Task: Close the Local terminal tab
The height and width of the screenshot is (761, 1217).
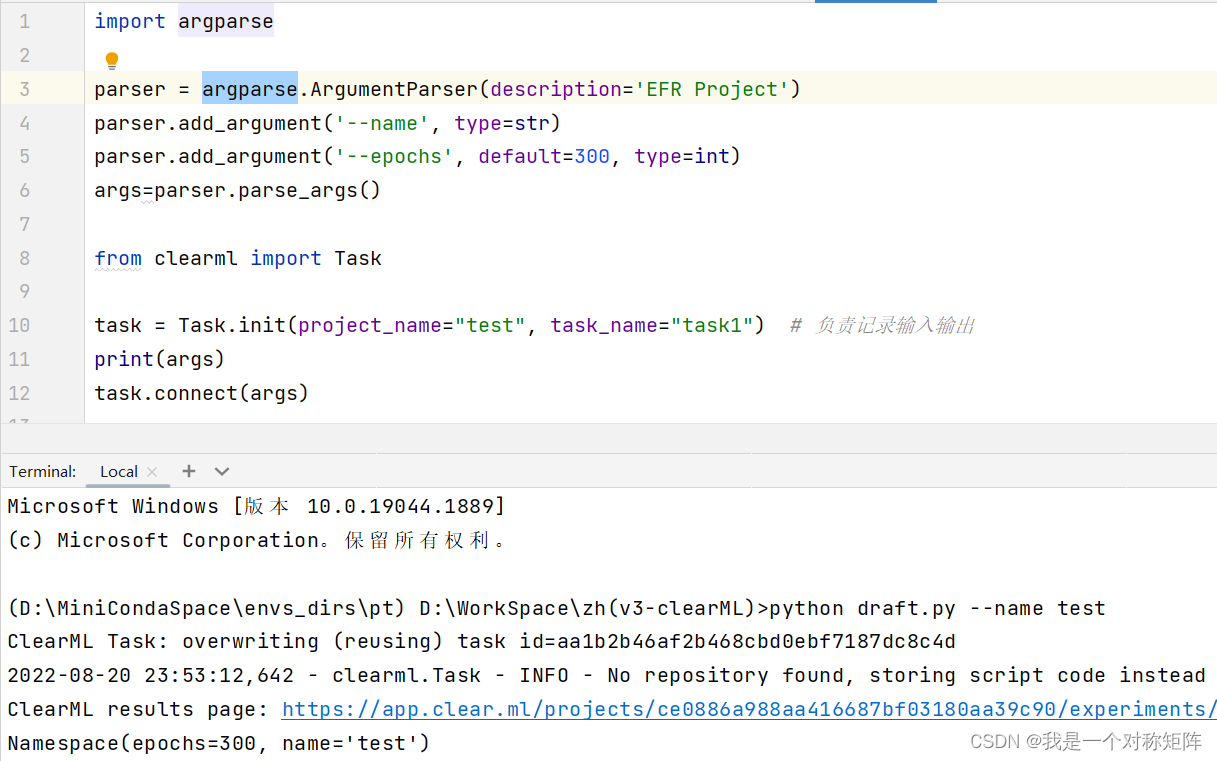Action: [152, 472]
